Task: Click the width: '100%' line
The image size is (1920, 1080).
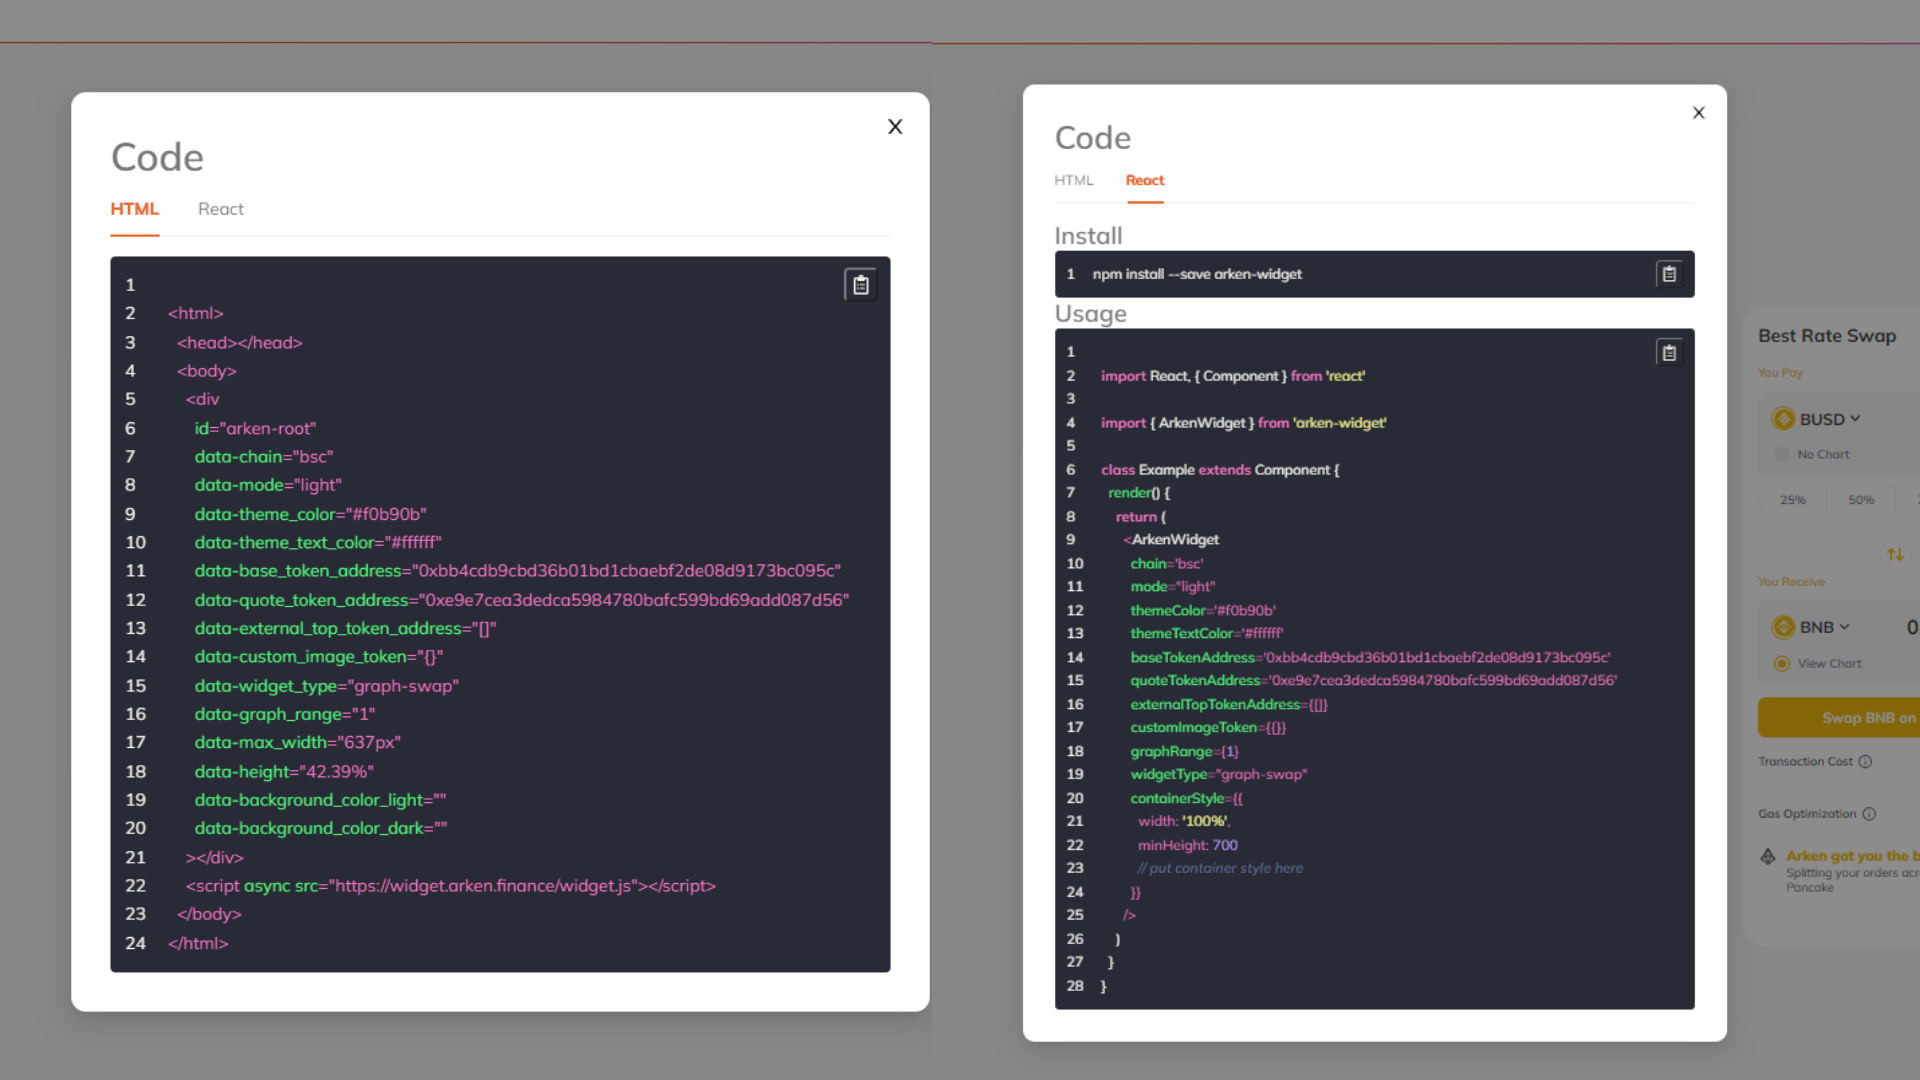Action: click(x=1184, y=821)
